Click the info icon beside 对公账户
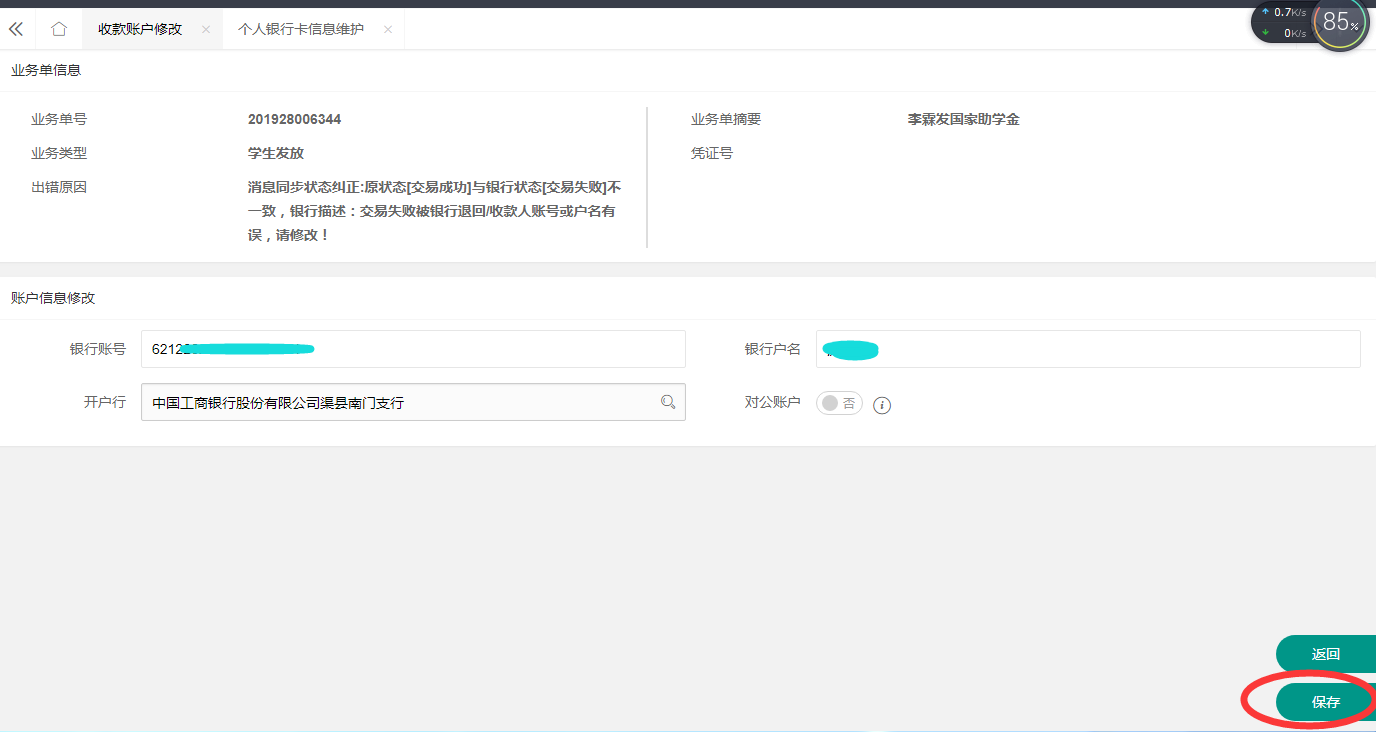 pyautogui.click(x=882, y=405)
